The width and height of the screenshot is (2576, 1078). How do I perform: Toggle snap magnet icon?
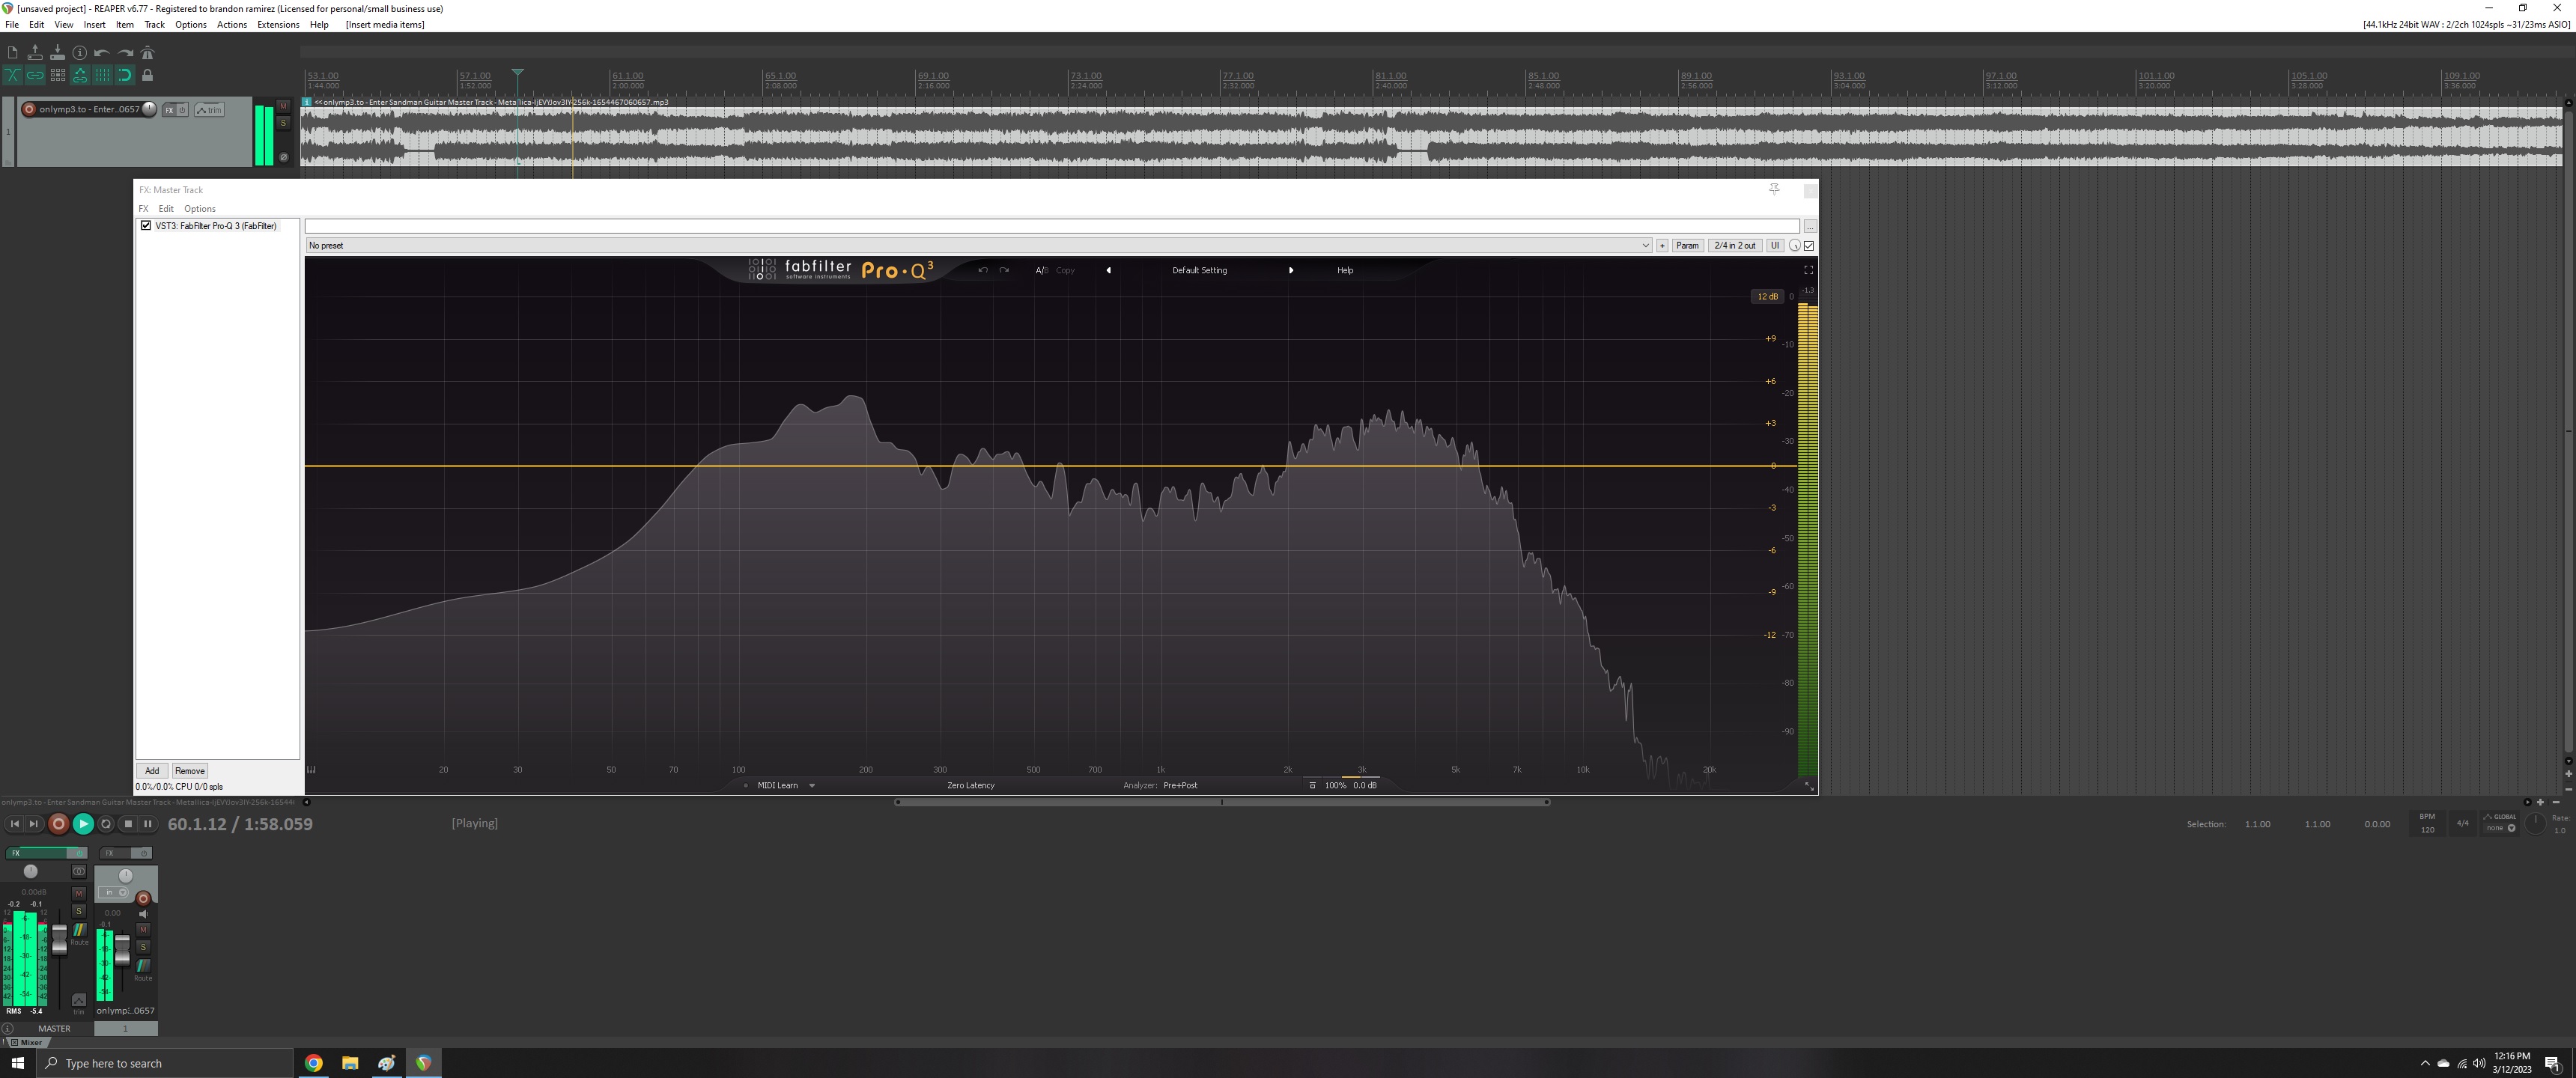(x=125, y=75)
